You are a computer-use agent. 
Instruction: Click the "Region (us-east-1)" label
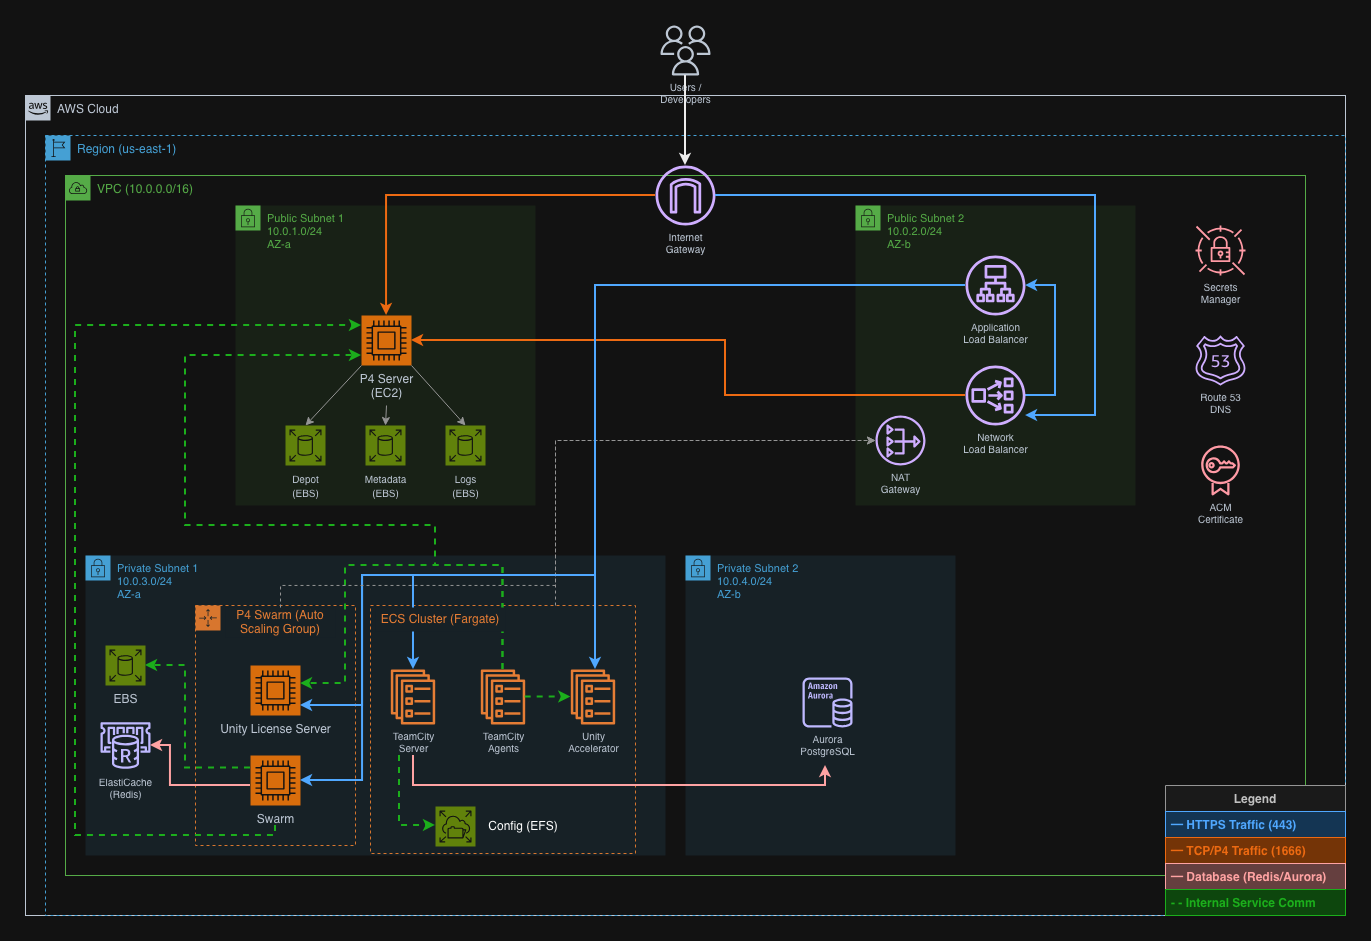pyautogui.click(x=126, y=149)
